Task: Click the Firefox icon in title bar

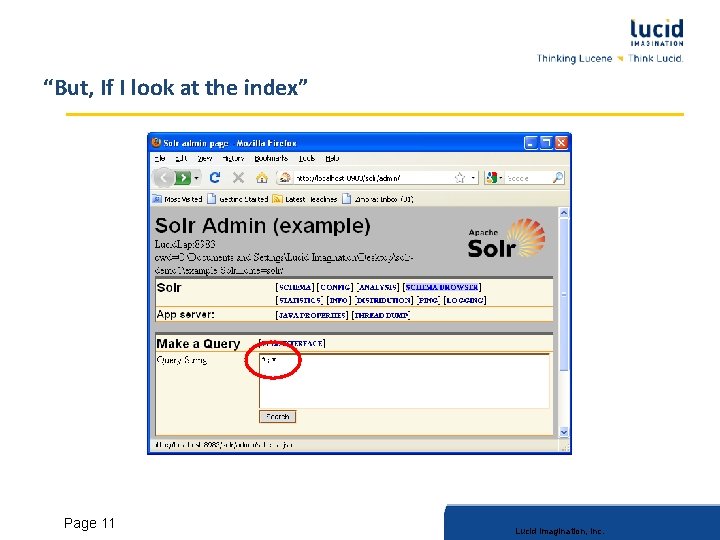Action: pyautogui.click(x=156, y=142)
